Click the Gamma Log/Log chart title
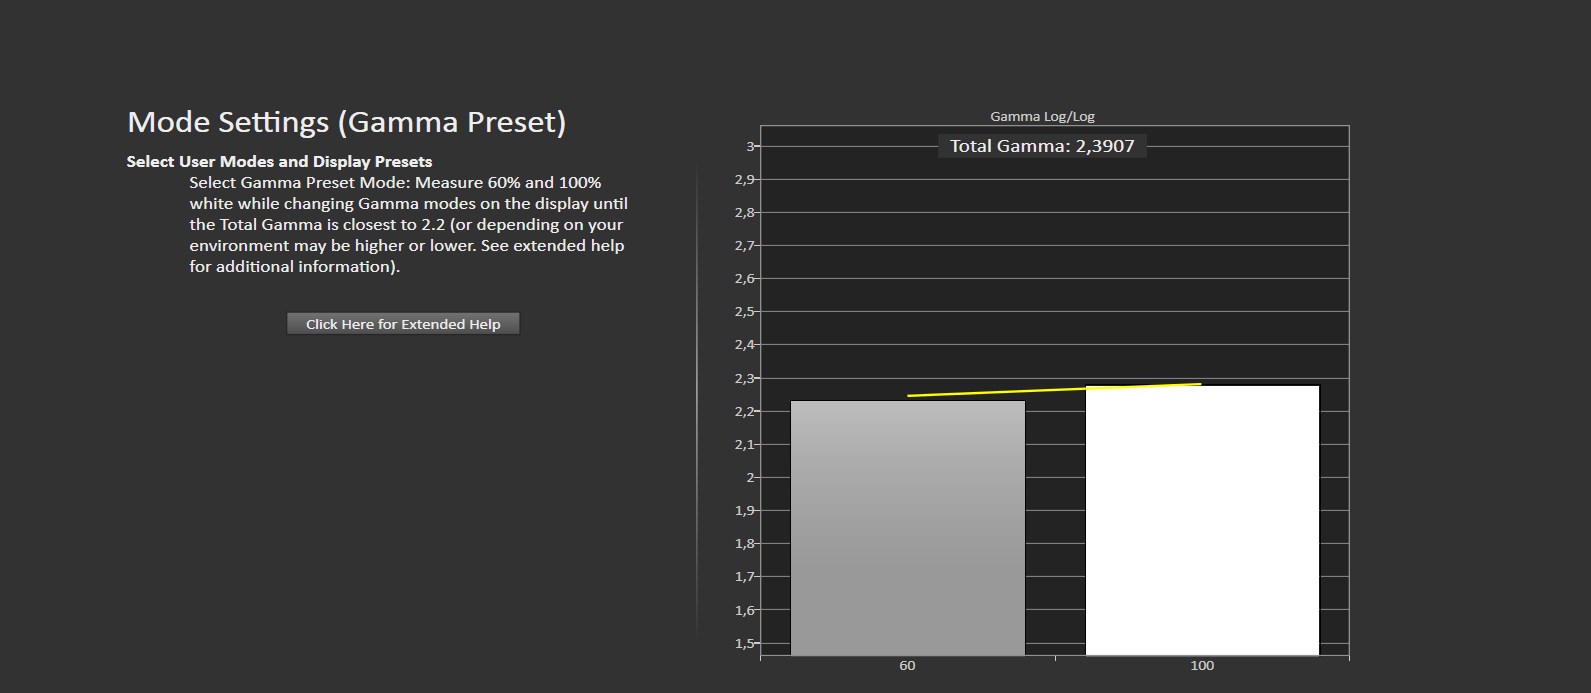This screenshot has height=693, width=1591. [1042, 116]
